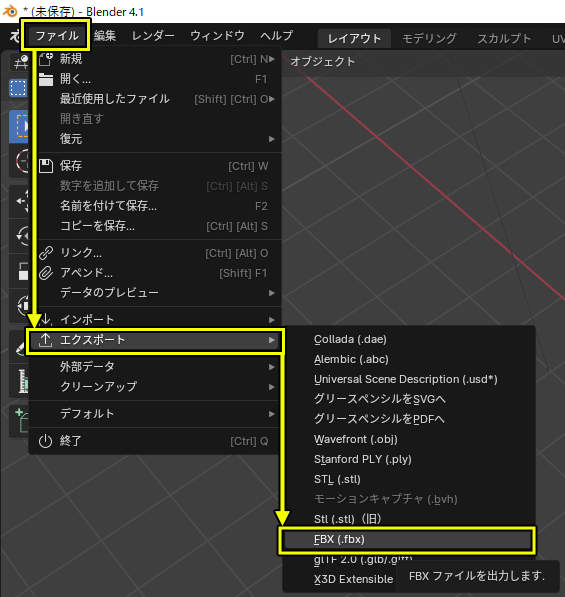Select the Rotate tool icon
The height and width of the screenshot is (597, 565).
click(x=19, y=236)
